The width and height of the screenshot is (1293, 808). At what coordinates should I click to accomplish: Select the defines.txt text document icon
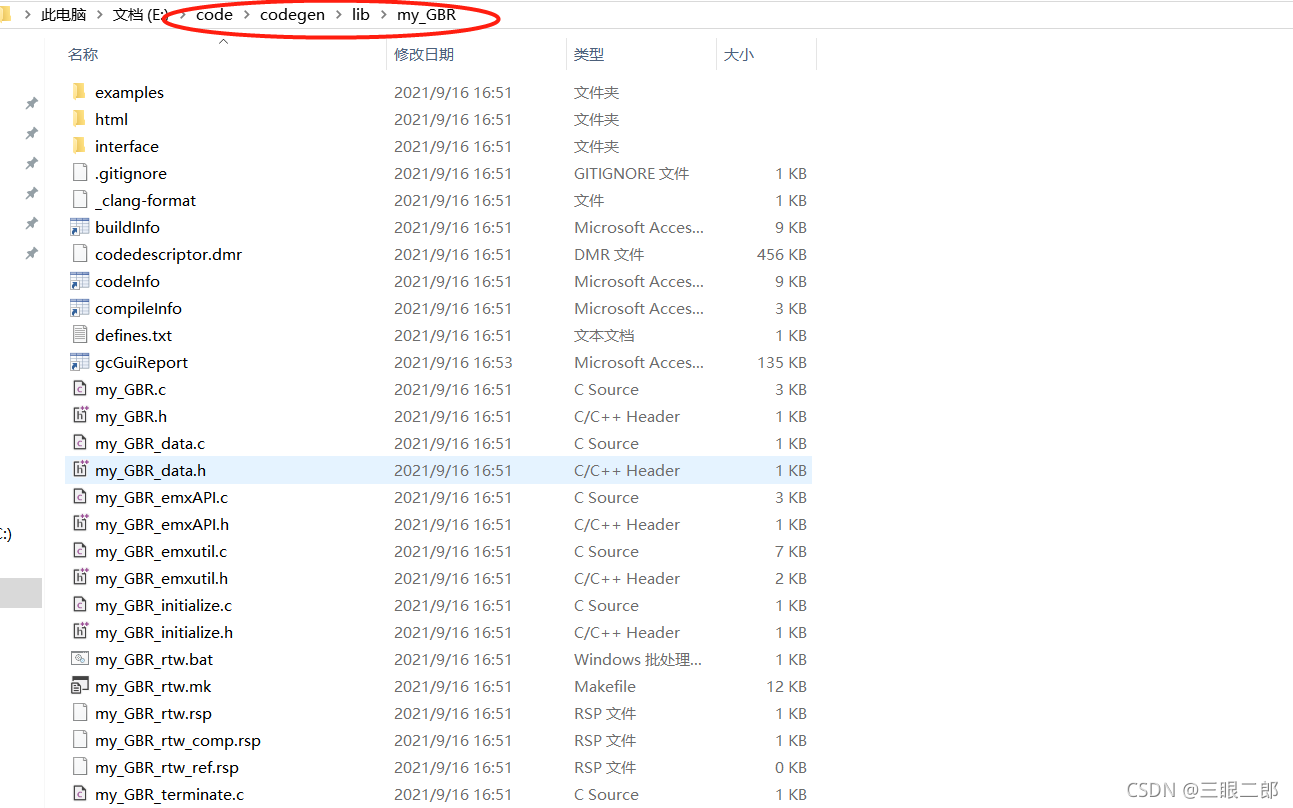coord(80,335)
